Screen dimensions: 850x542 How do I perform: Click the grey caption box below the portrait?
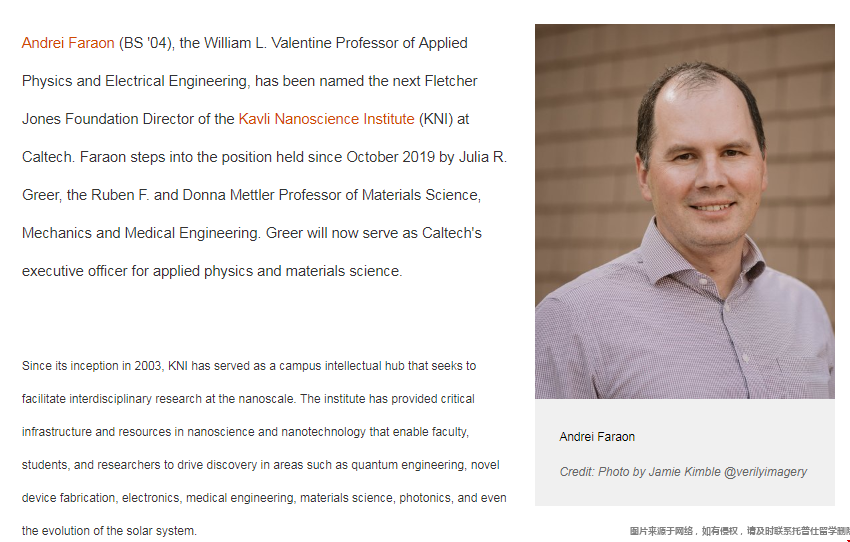tap(685, 453)
